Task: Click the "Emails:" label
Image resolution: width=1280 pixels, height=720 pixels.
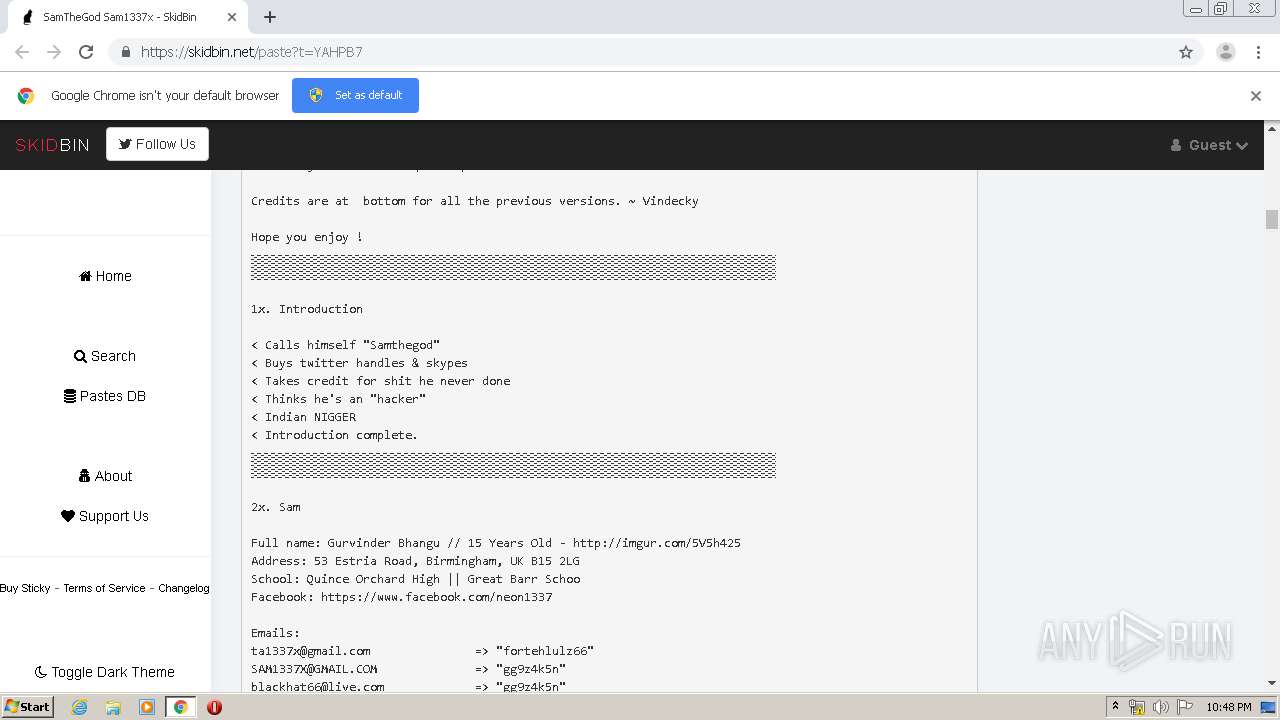Action: pyautogui.click(x=276, y=633)
